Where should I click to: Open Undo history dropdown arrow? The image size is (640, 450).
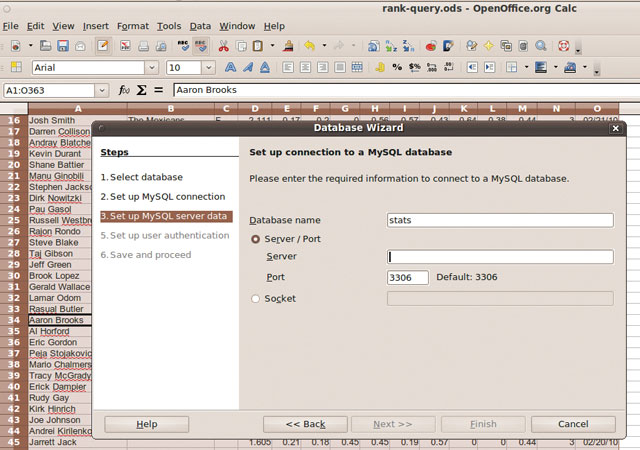tap(324, 46)
